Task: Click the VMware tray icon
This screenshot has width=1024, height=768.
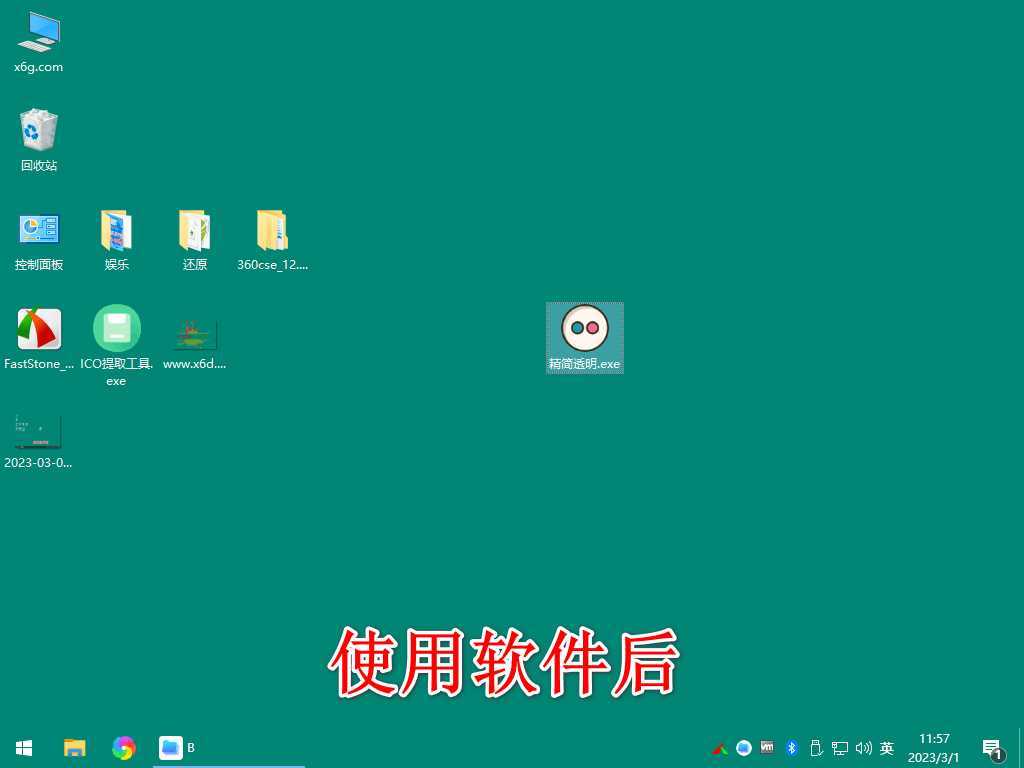Action: pyautogui.click(x=767, y=747)
